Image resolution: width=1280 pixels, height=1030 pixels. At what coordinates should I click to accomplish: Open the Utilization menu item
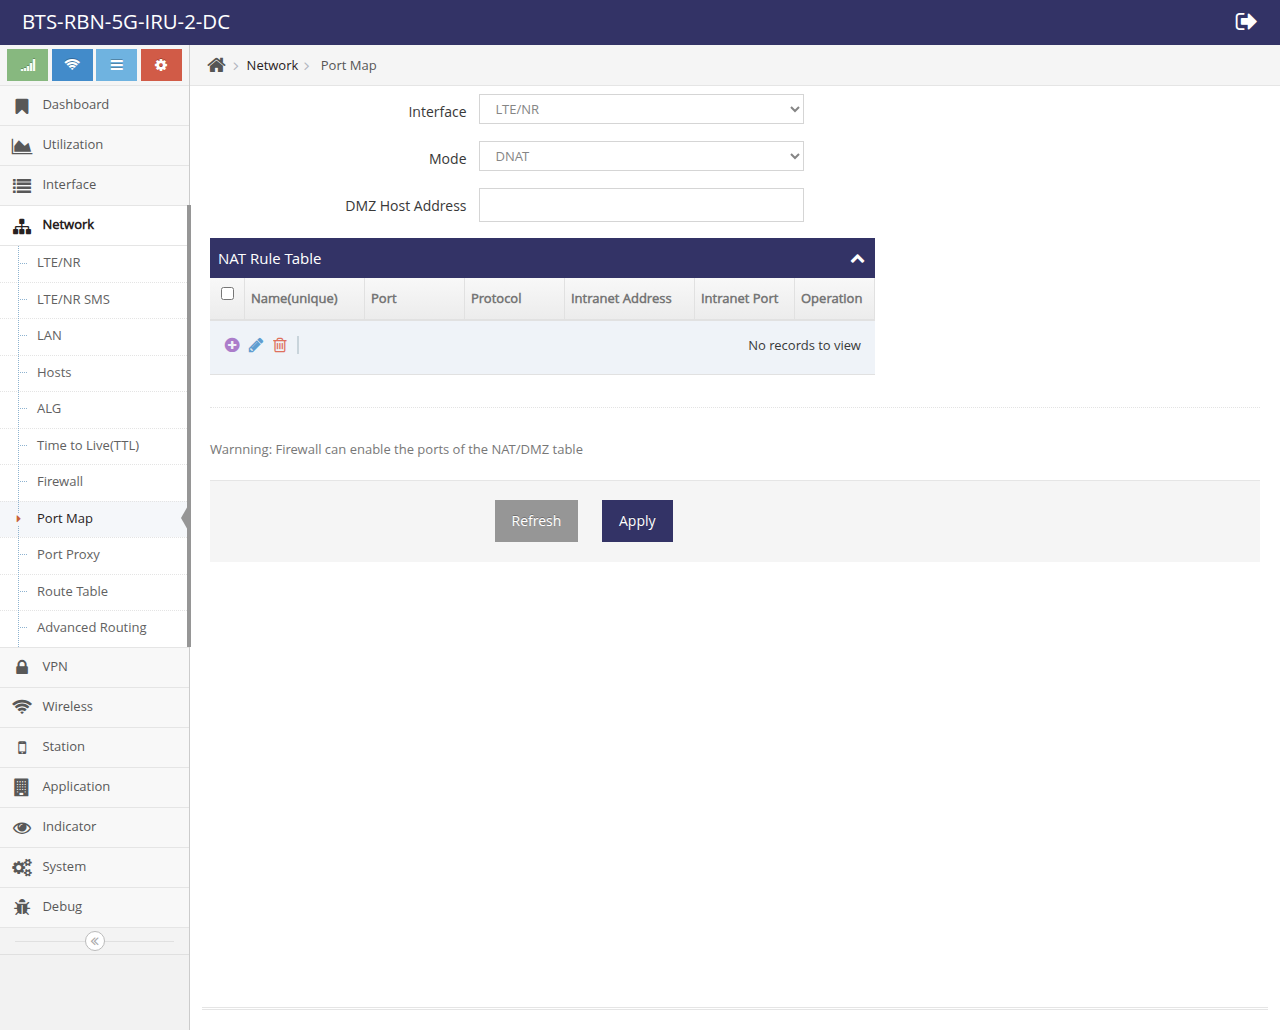coord(94,145)
